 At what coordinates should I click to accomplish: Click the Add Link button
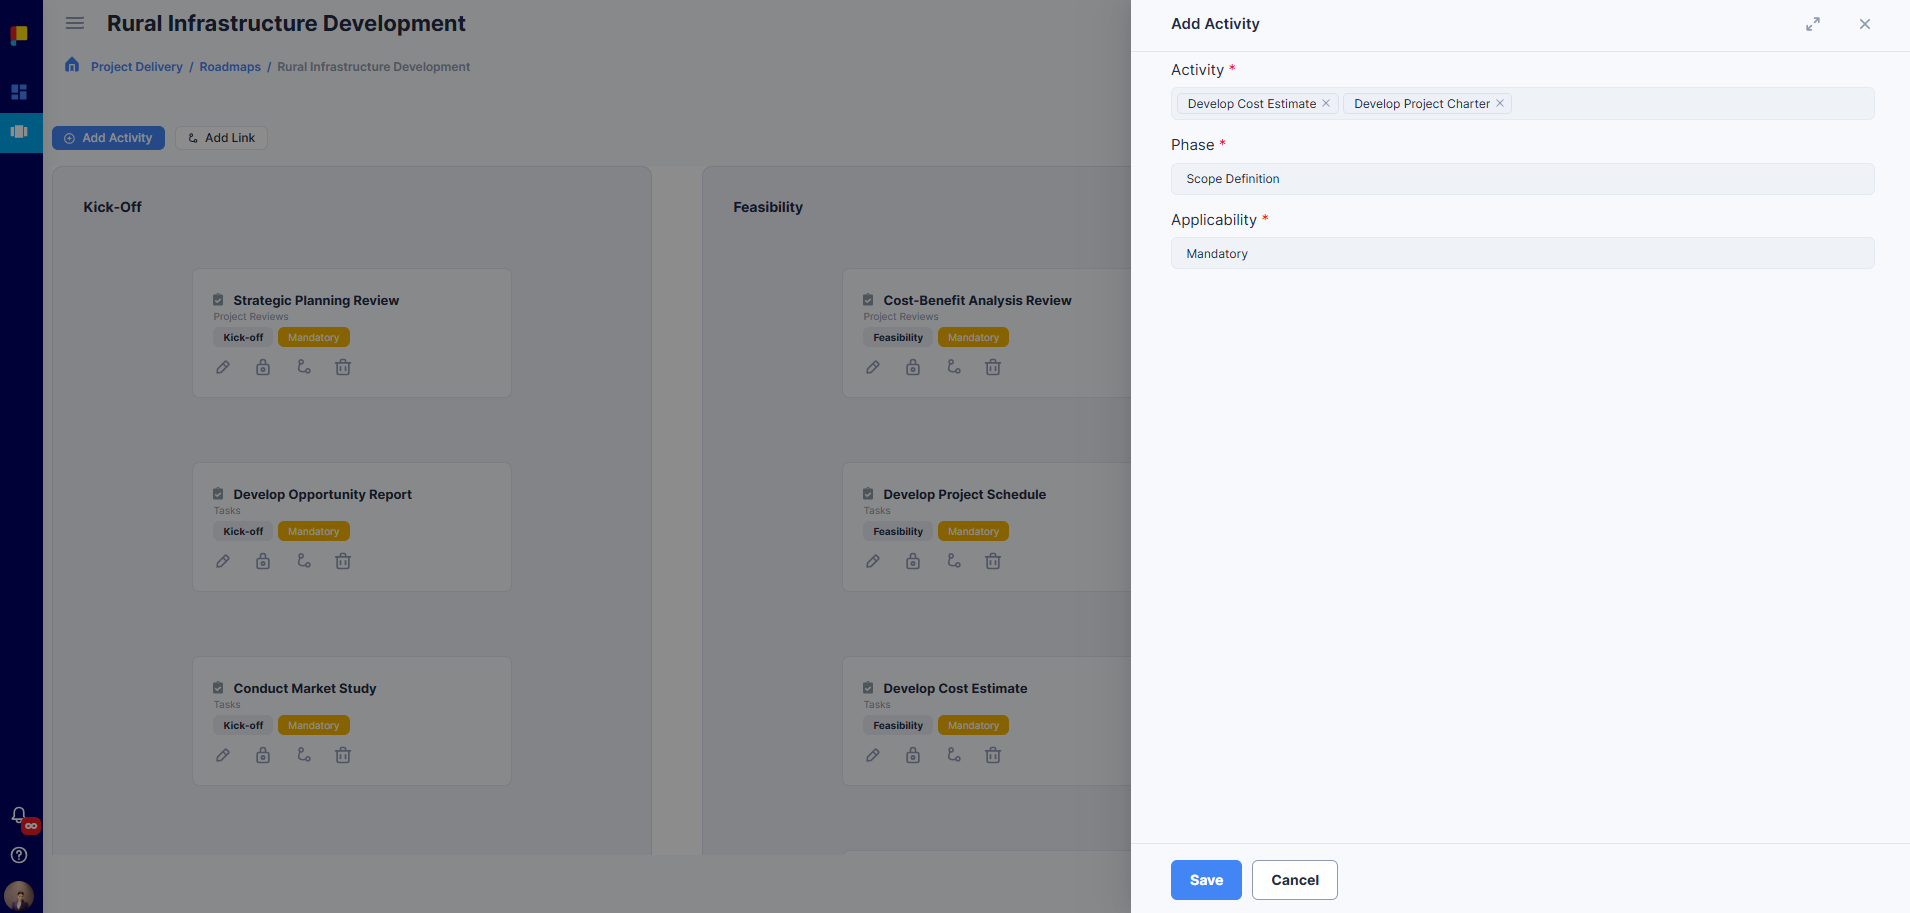tap(220, 137)
